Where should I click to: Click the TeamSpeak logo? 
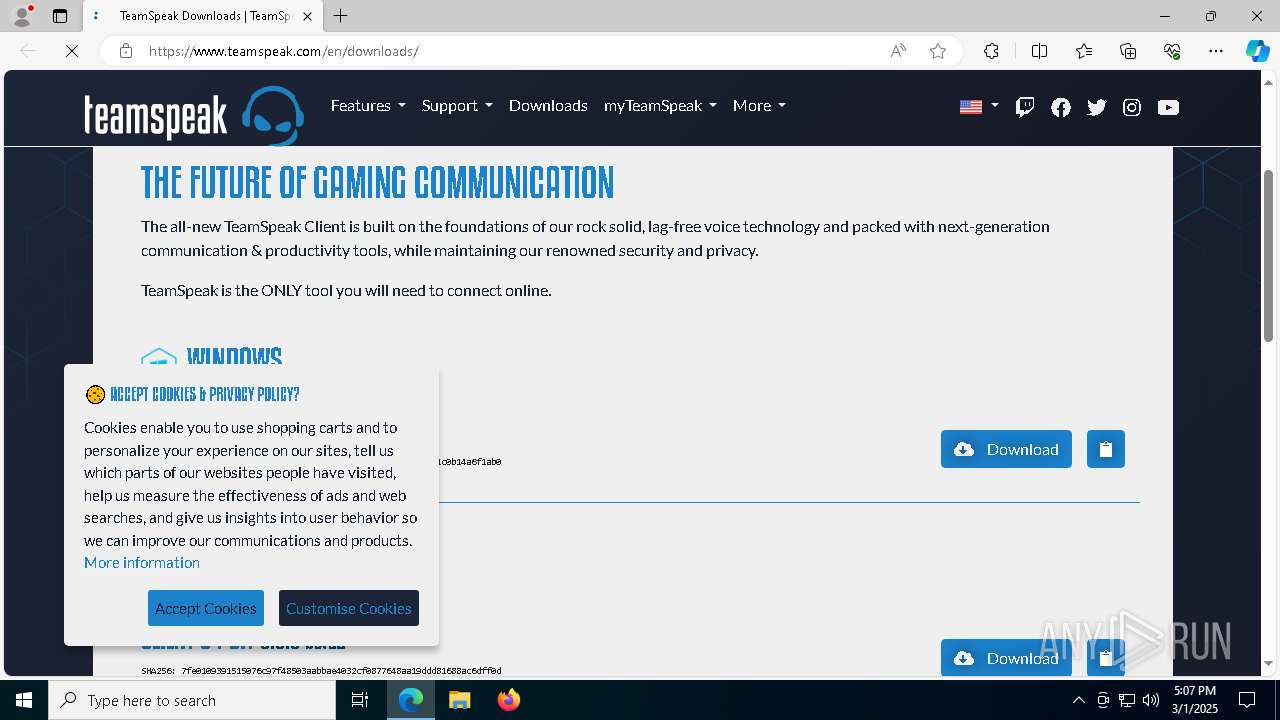coord(194,115)
